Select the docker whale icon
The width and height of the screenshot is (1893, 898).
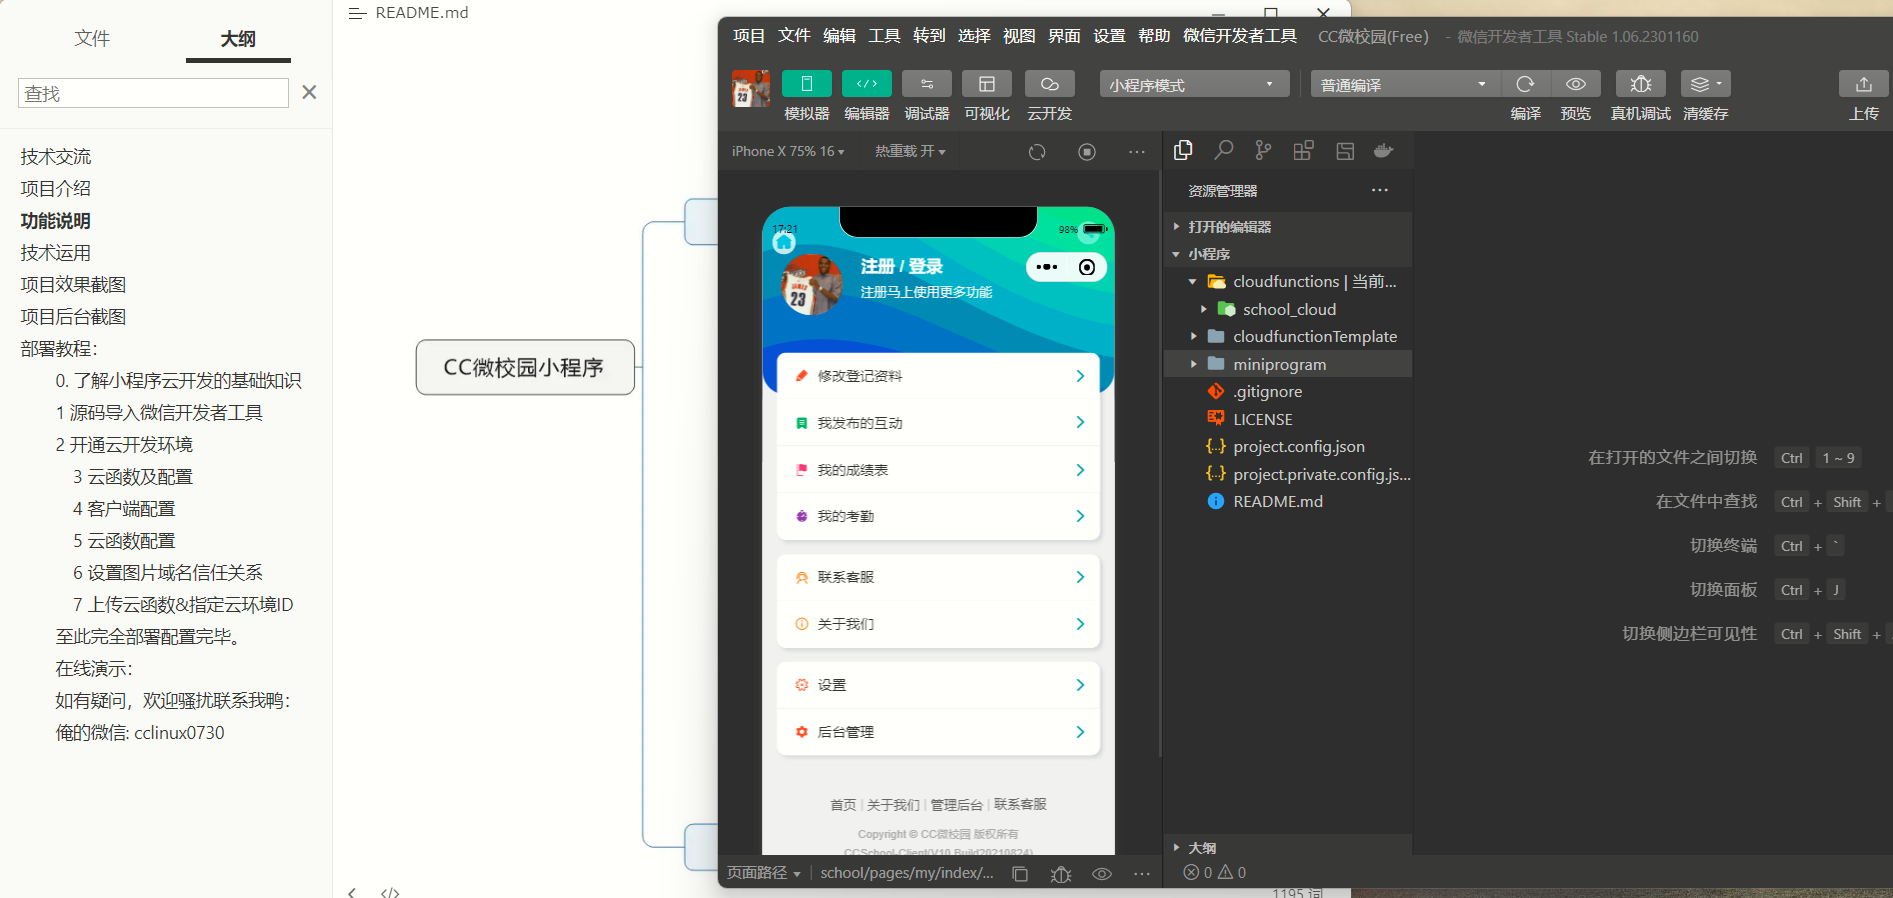point(1384,151)
